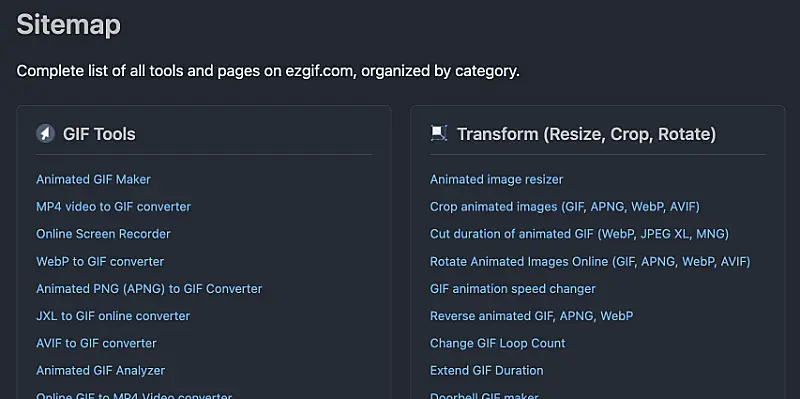
Task: Open the Animated GIF Maker link
Action: [x=93, y=180]
